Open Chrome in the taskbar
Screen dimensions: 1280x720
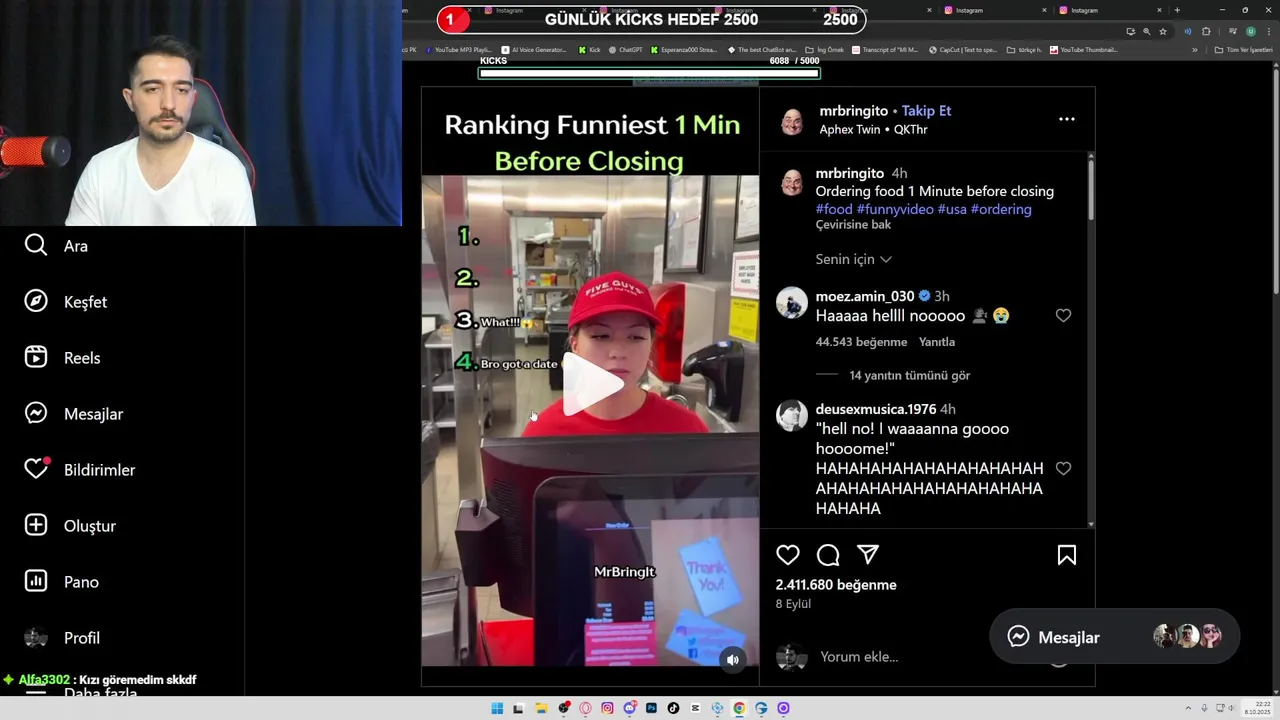pos(739,708)
